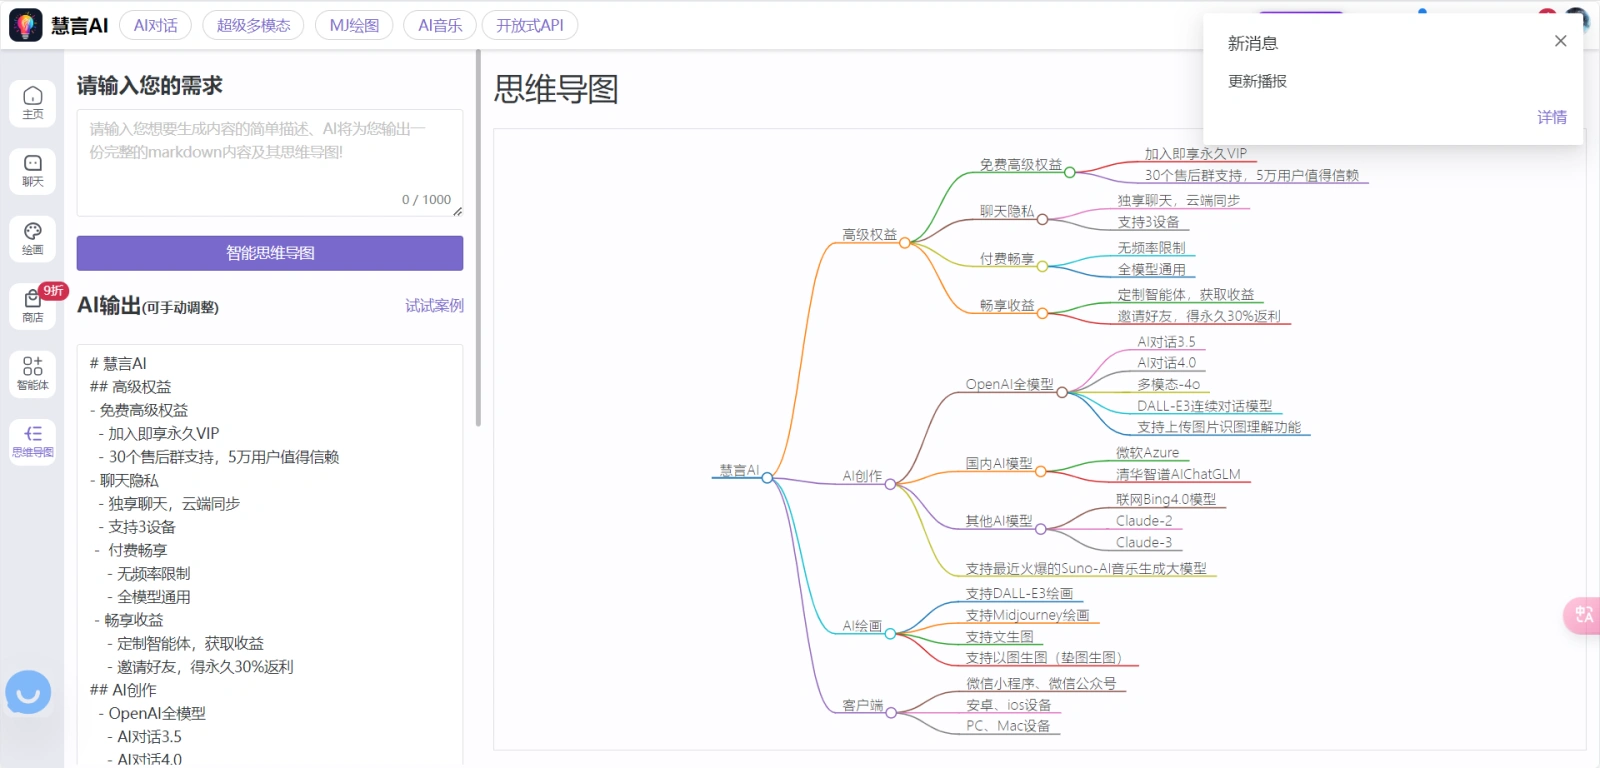This screenshot has height=768, width=1600.
Task: Click the Claude-2 mind map leaf
Action: pos(1144,521)
